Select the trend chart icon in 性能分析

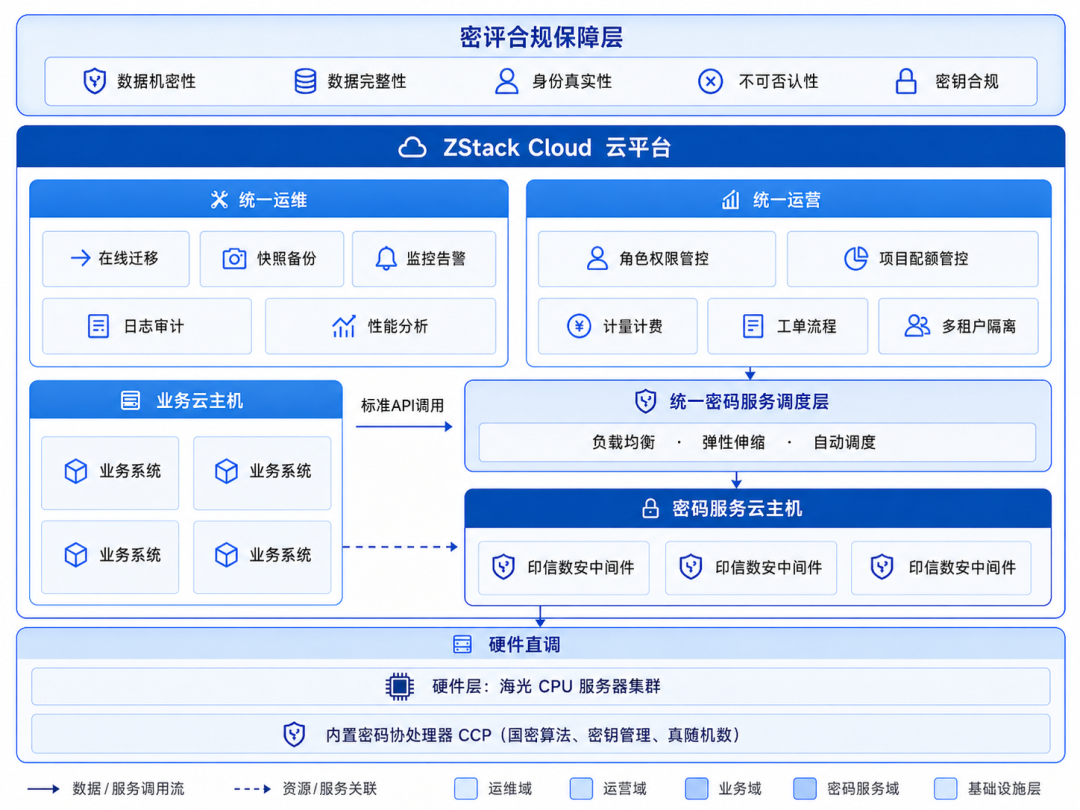[x=344, y=326]
